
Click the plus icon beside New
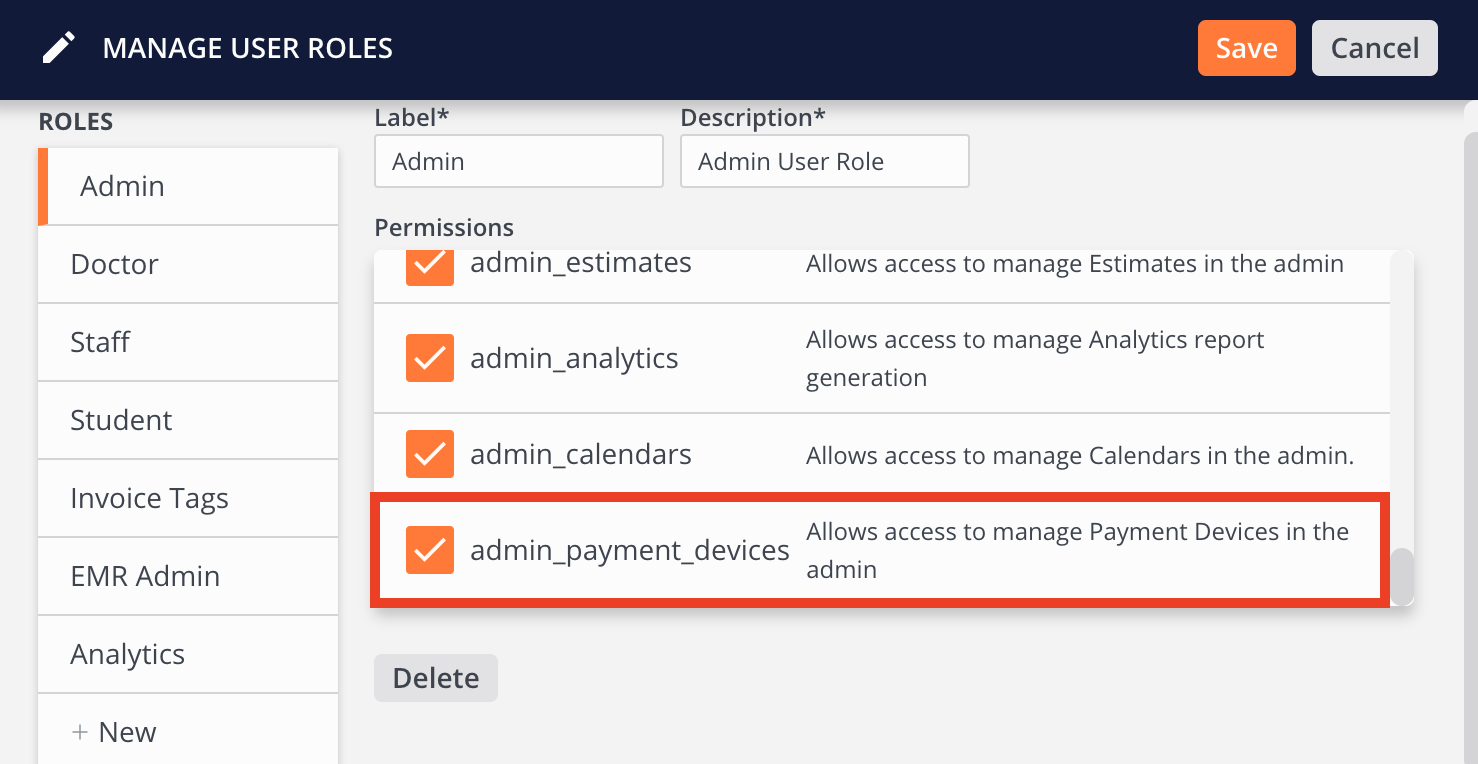click(80, 732)
